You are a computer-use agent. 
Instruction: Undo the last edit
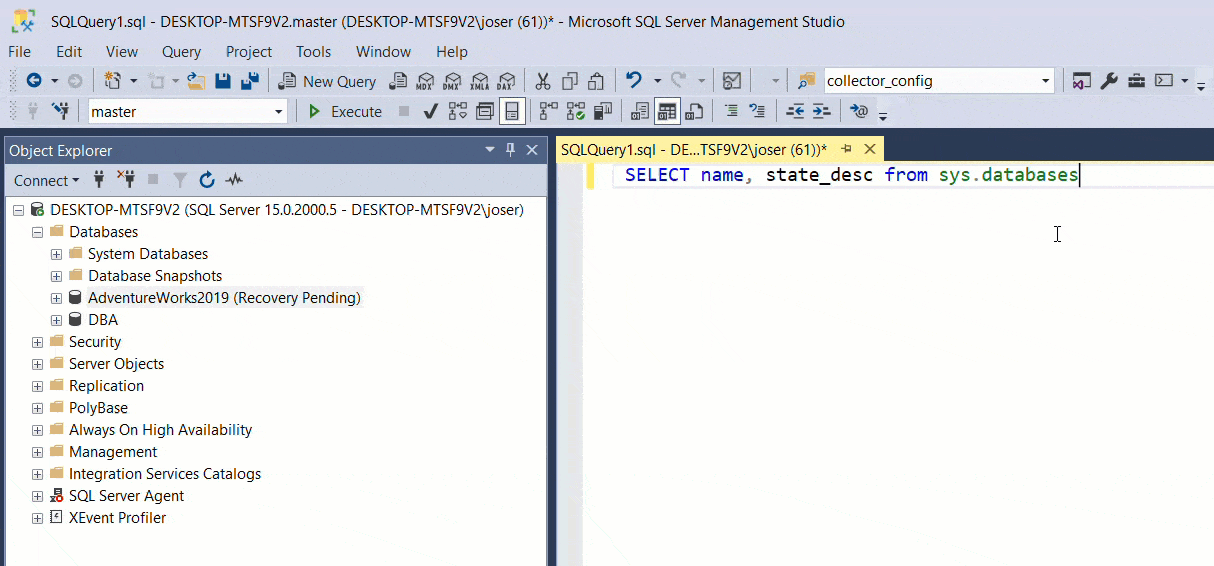coord(633,81)
